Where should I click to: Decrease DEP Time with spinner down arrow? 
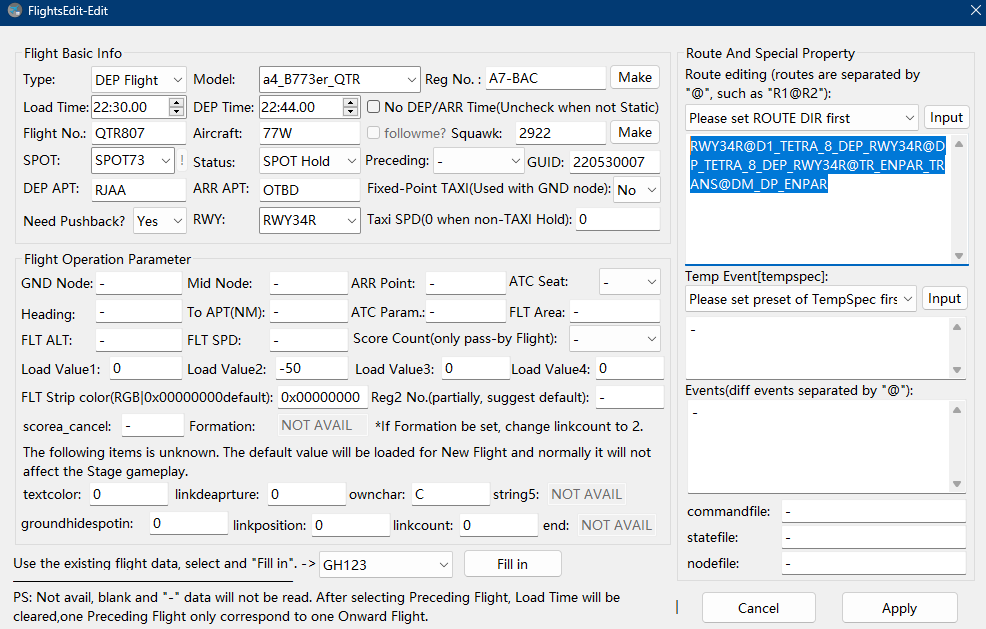350,111
